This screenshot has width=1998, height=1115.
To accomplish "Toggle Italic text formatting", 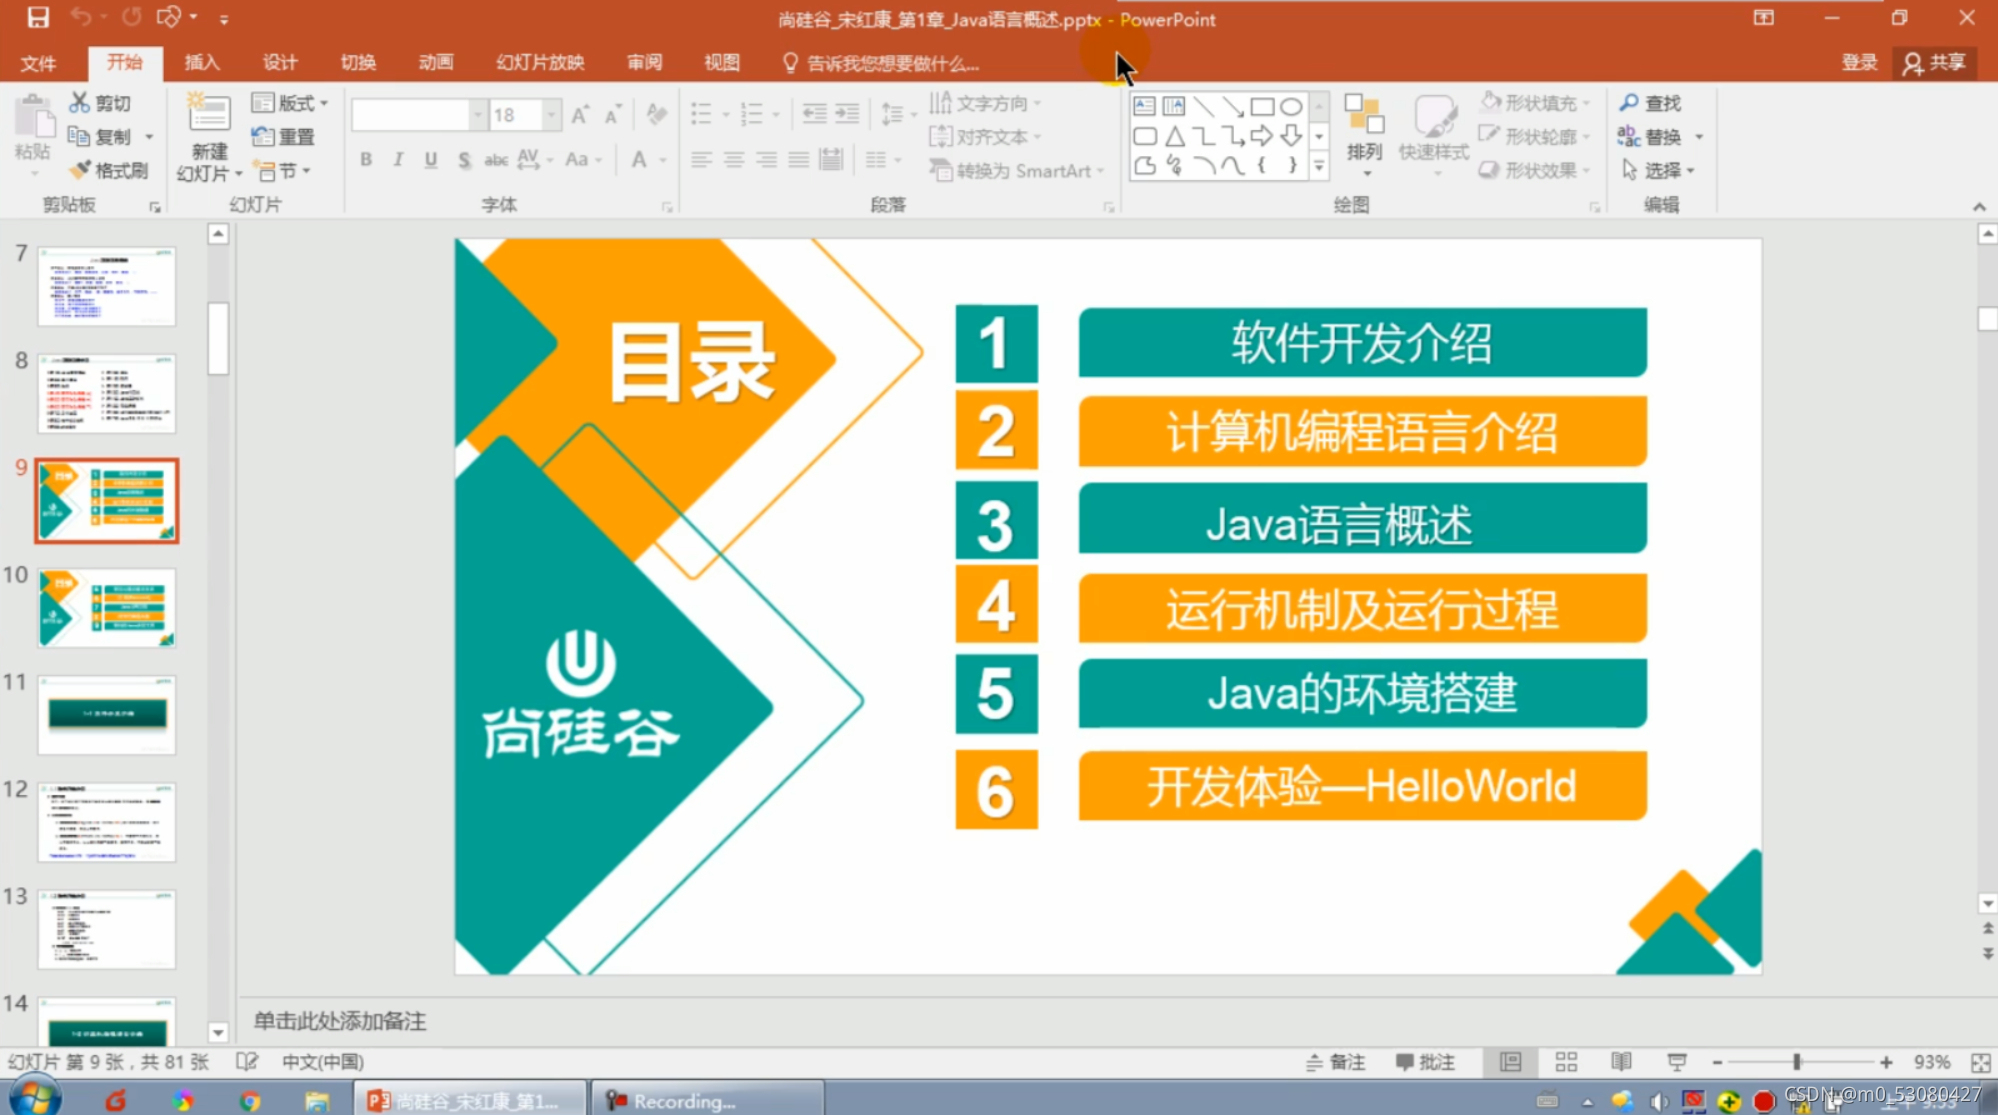I will 398,160.
